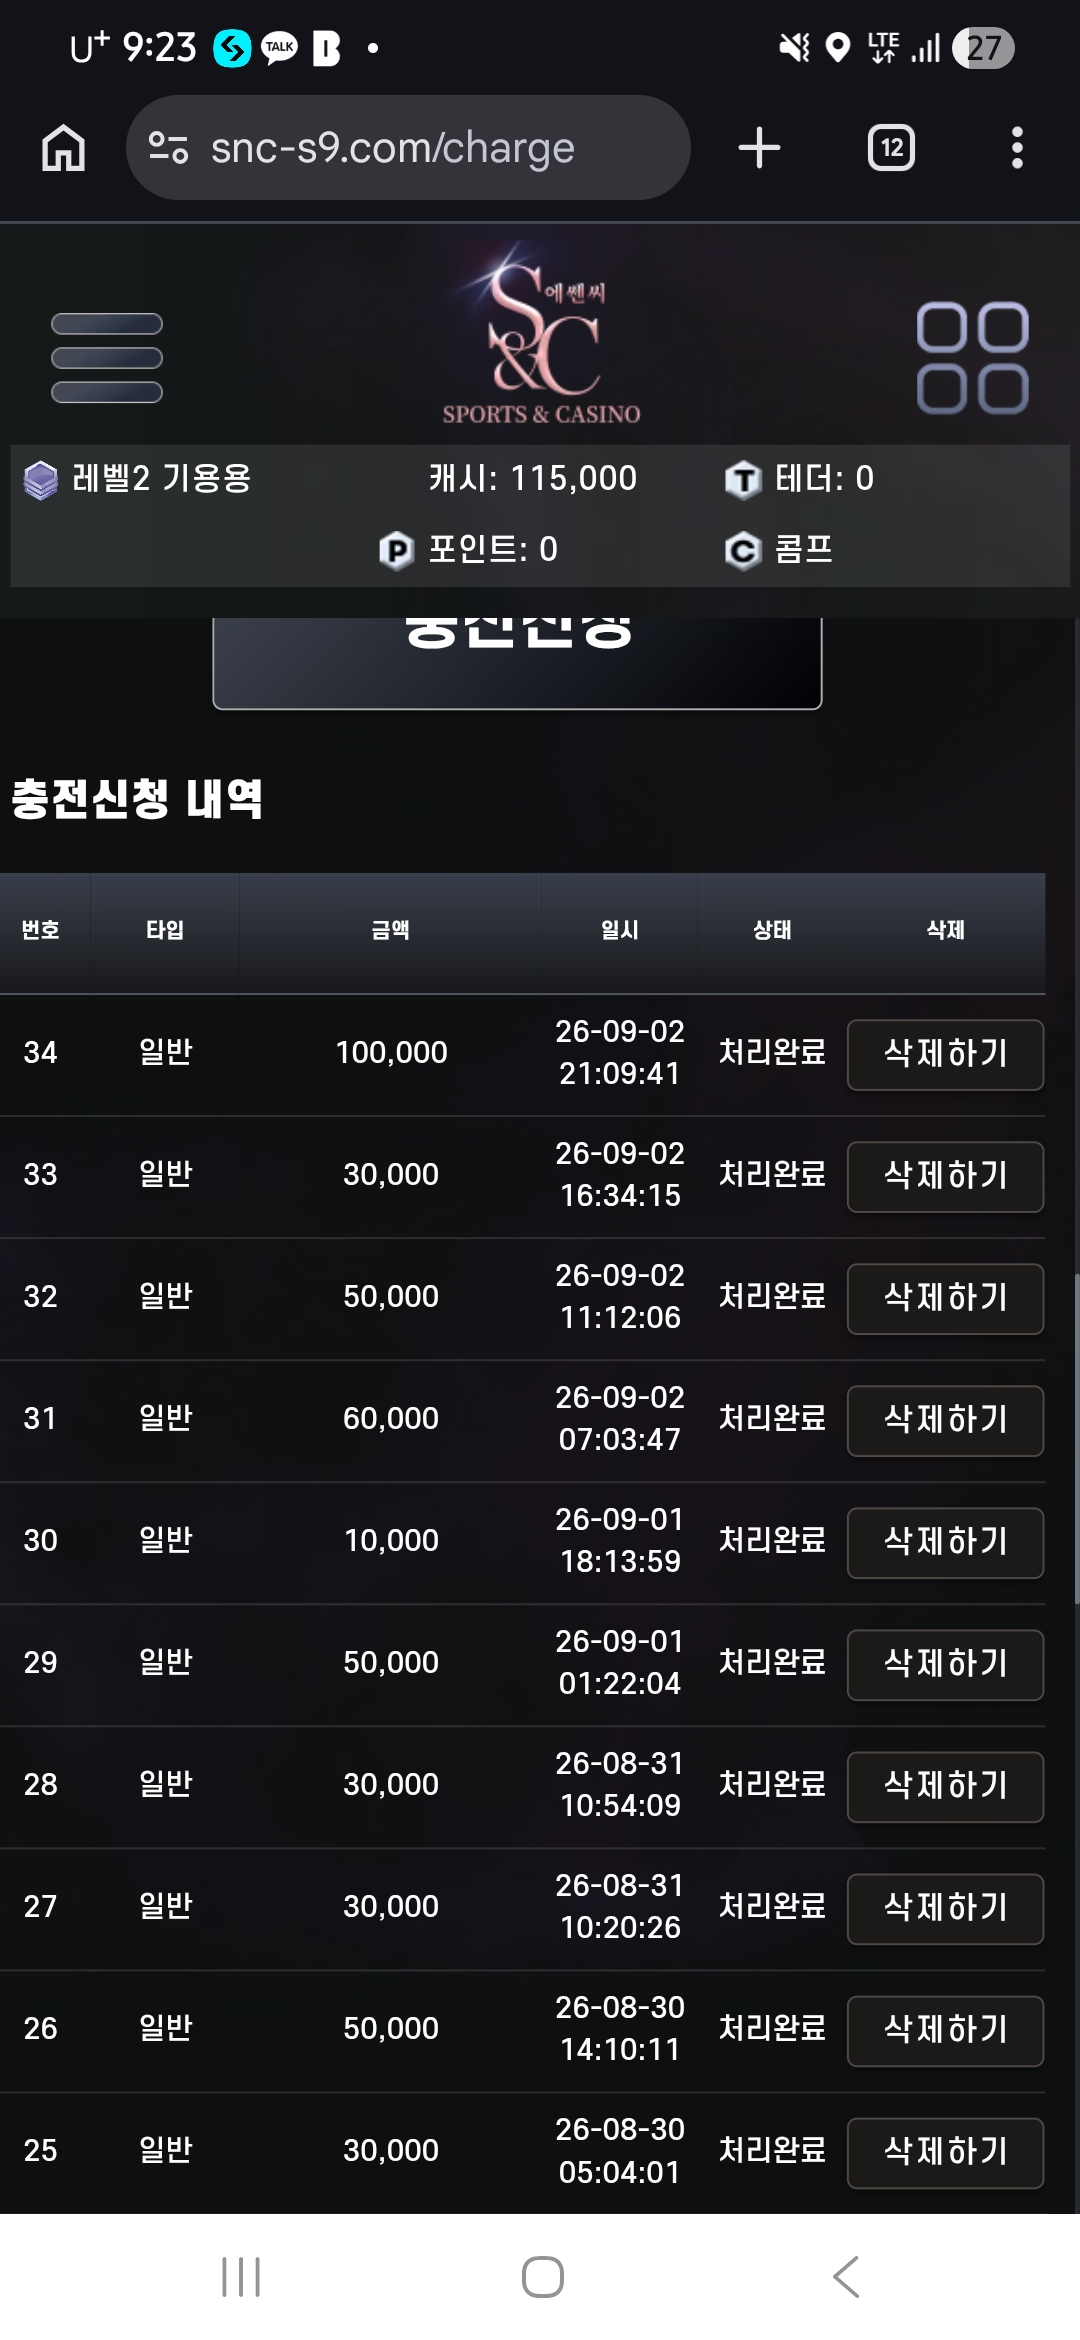Tap the 금액 column header
1080x2340 pixels.
[390, 930]
